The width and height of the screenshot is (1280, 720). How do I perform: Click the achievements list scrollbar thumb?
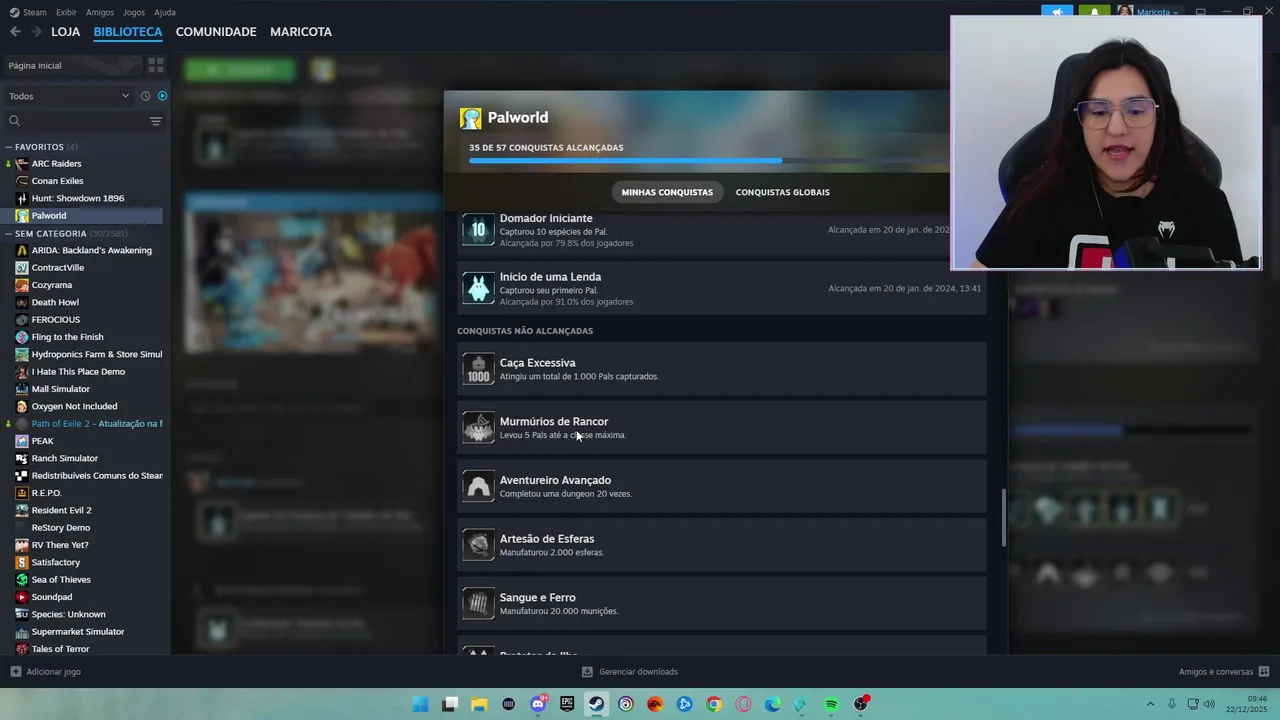[x=1003, y=517]
